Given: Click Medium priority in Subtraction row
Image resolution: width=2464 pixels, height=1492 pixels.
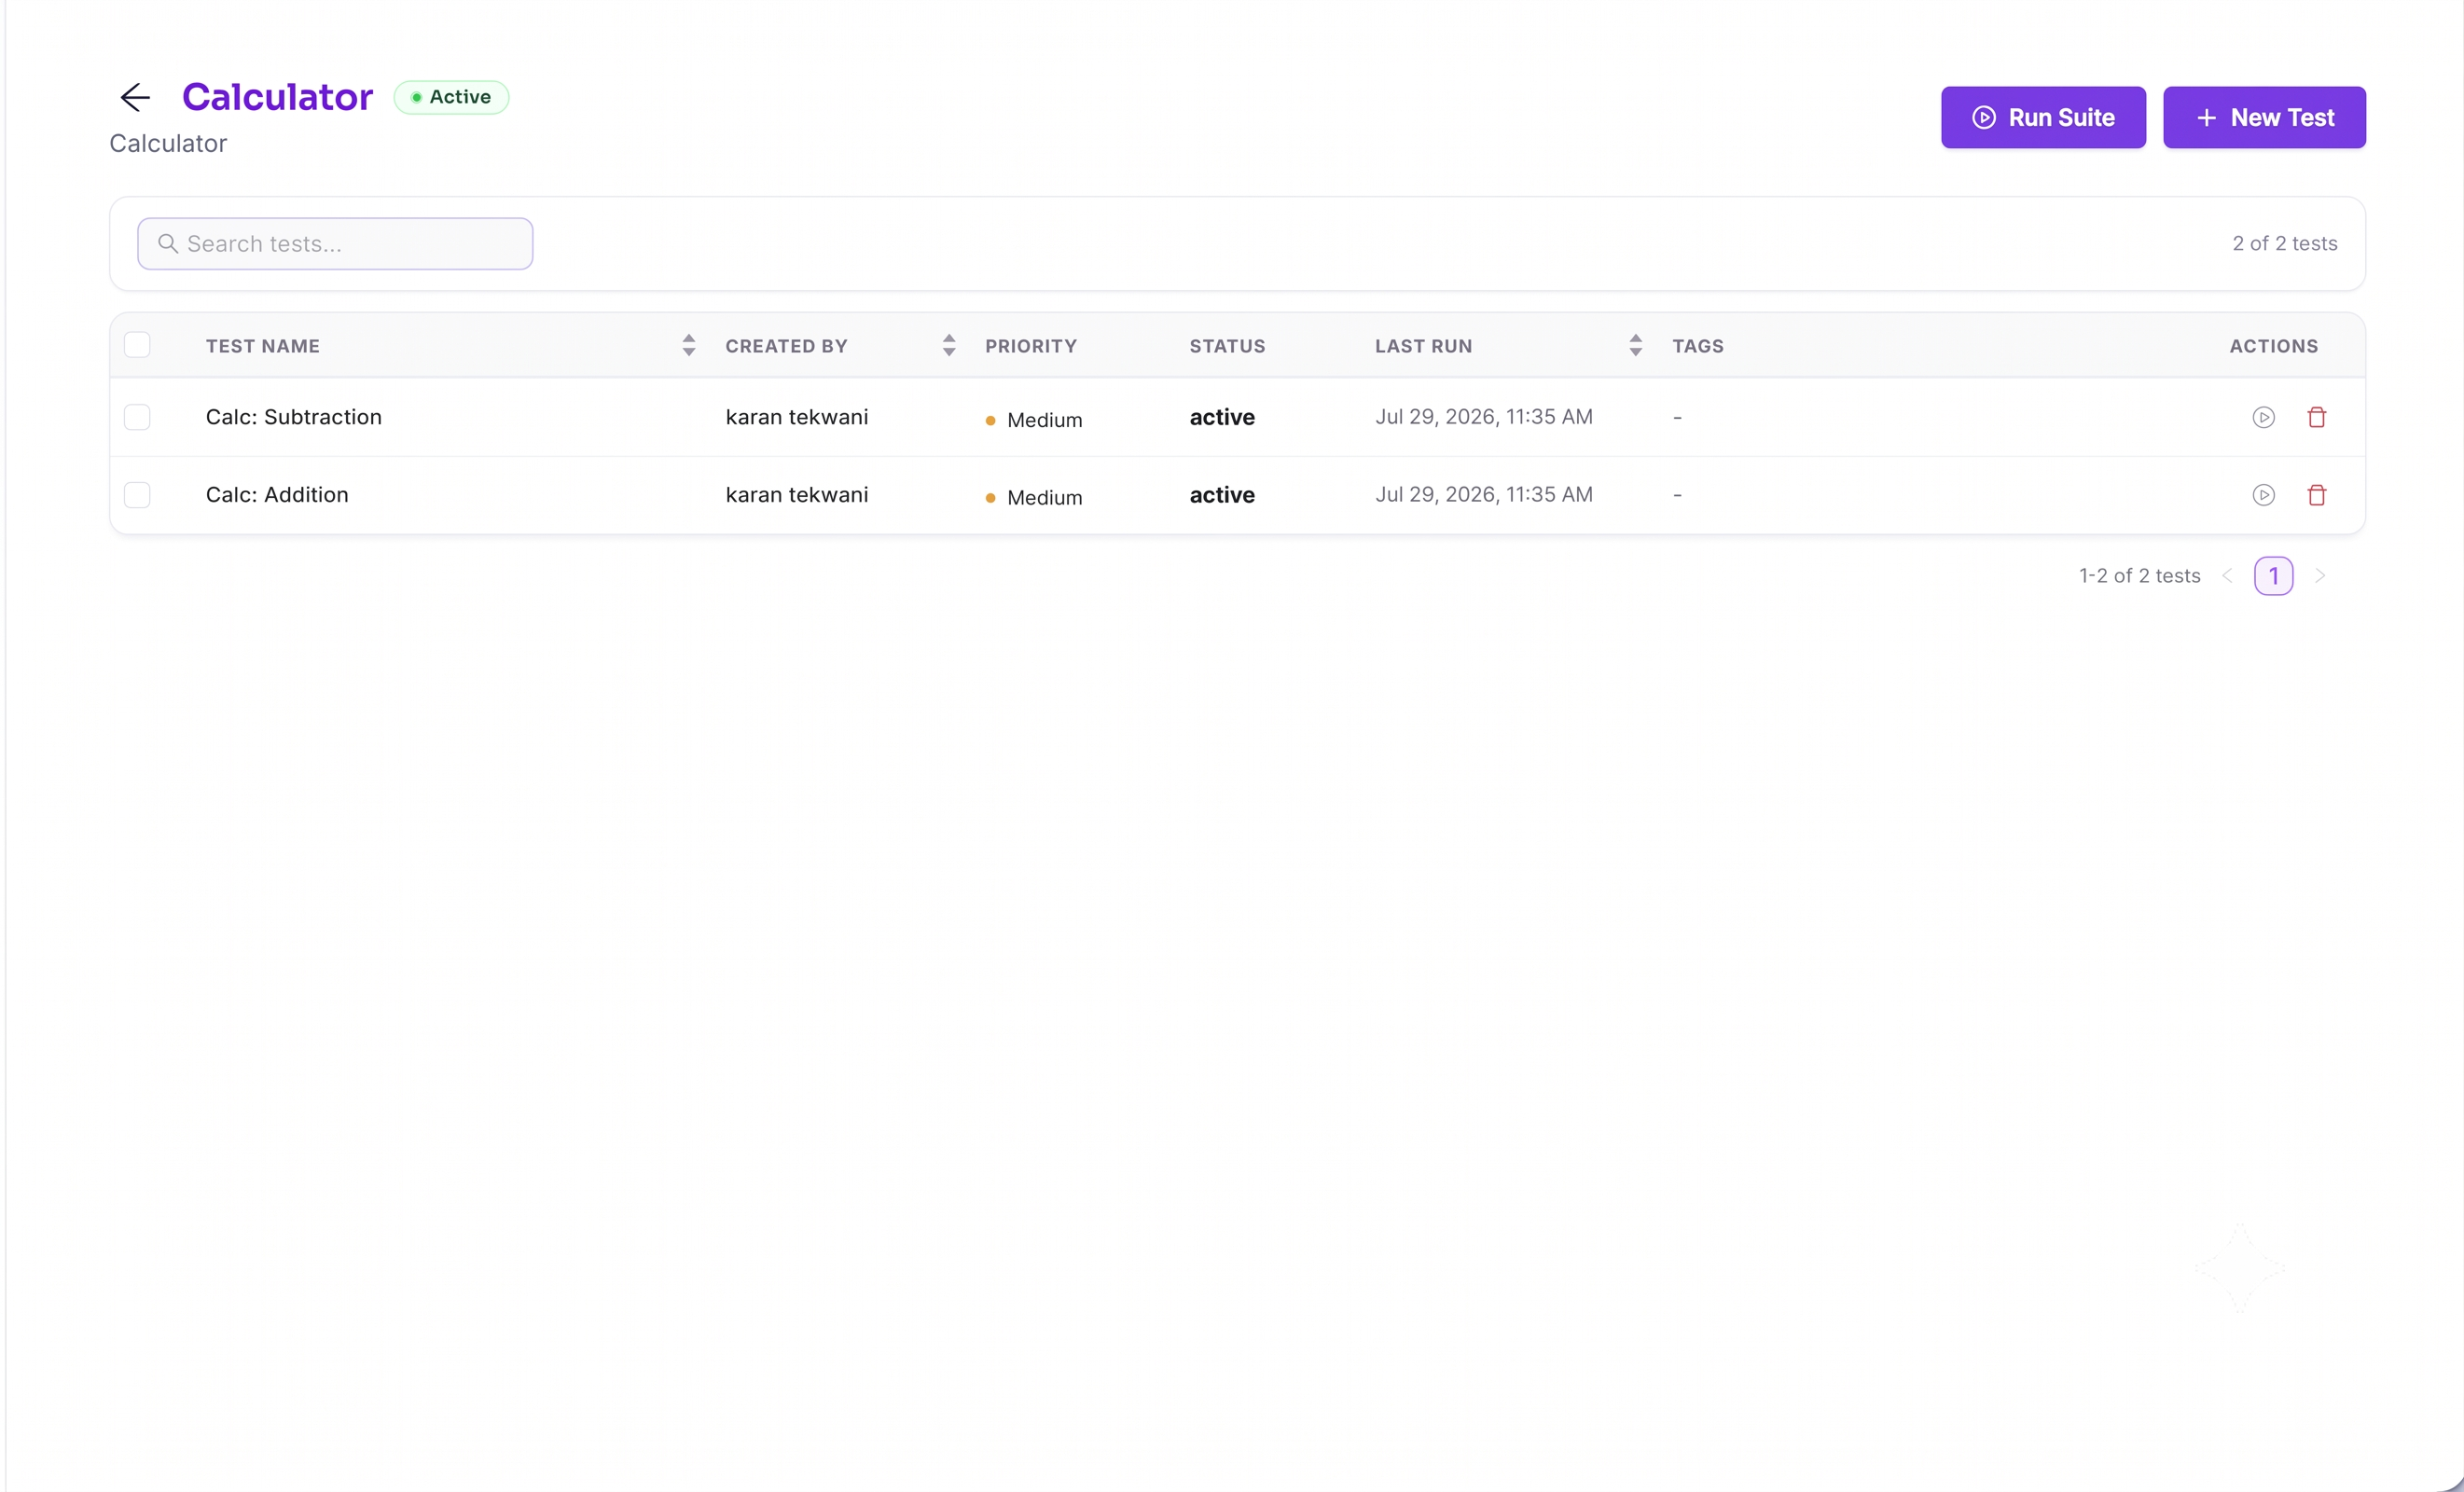Looking at the screenshot, I should (x=1034, y=420).
